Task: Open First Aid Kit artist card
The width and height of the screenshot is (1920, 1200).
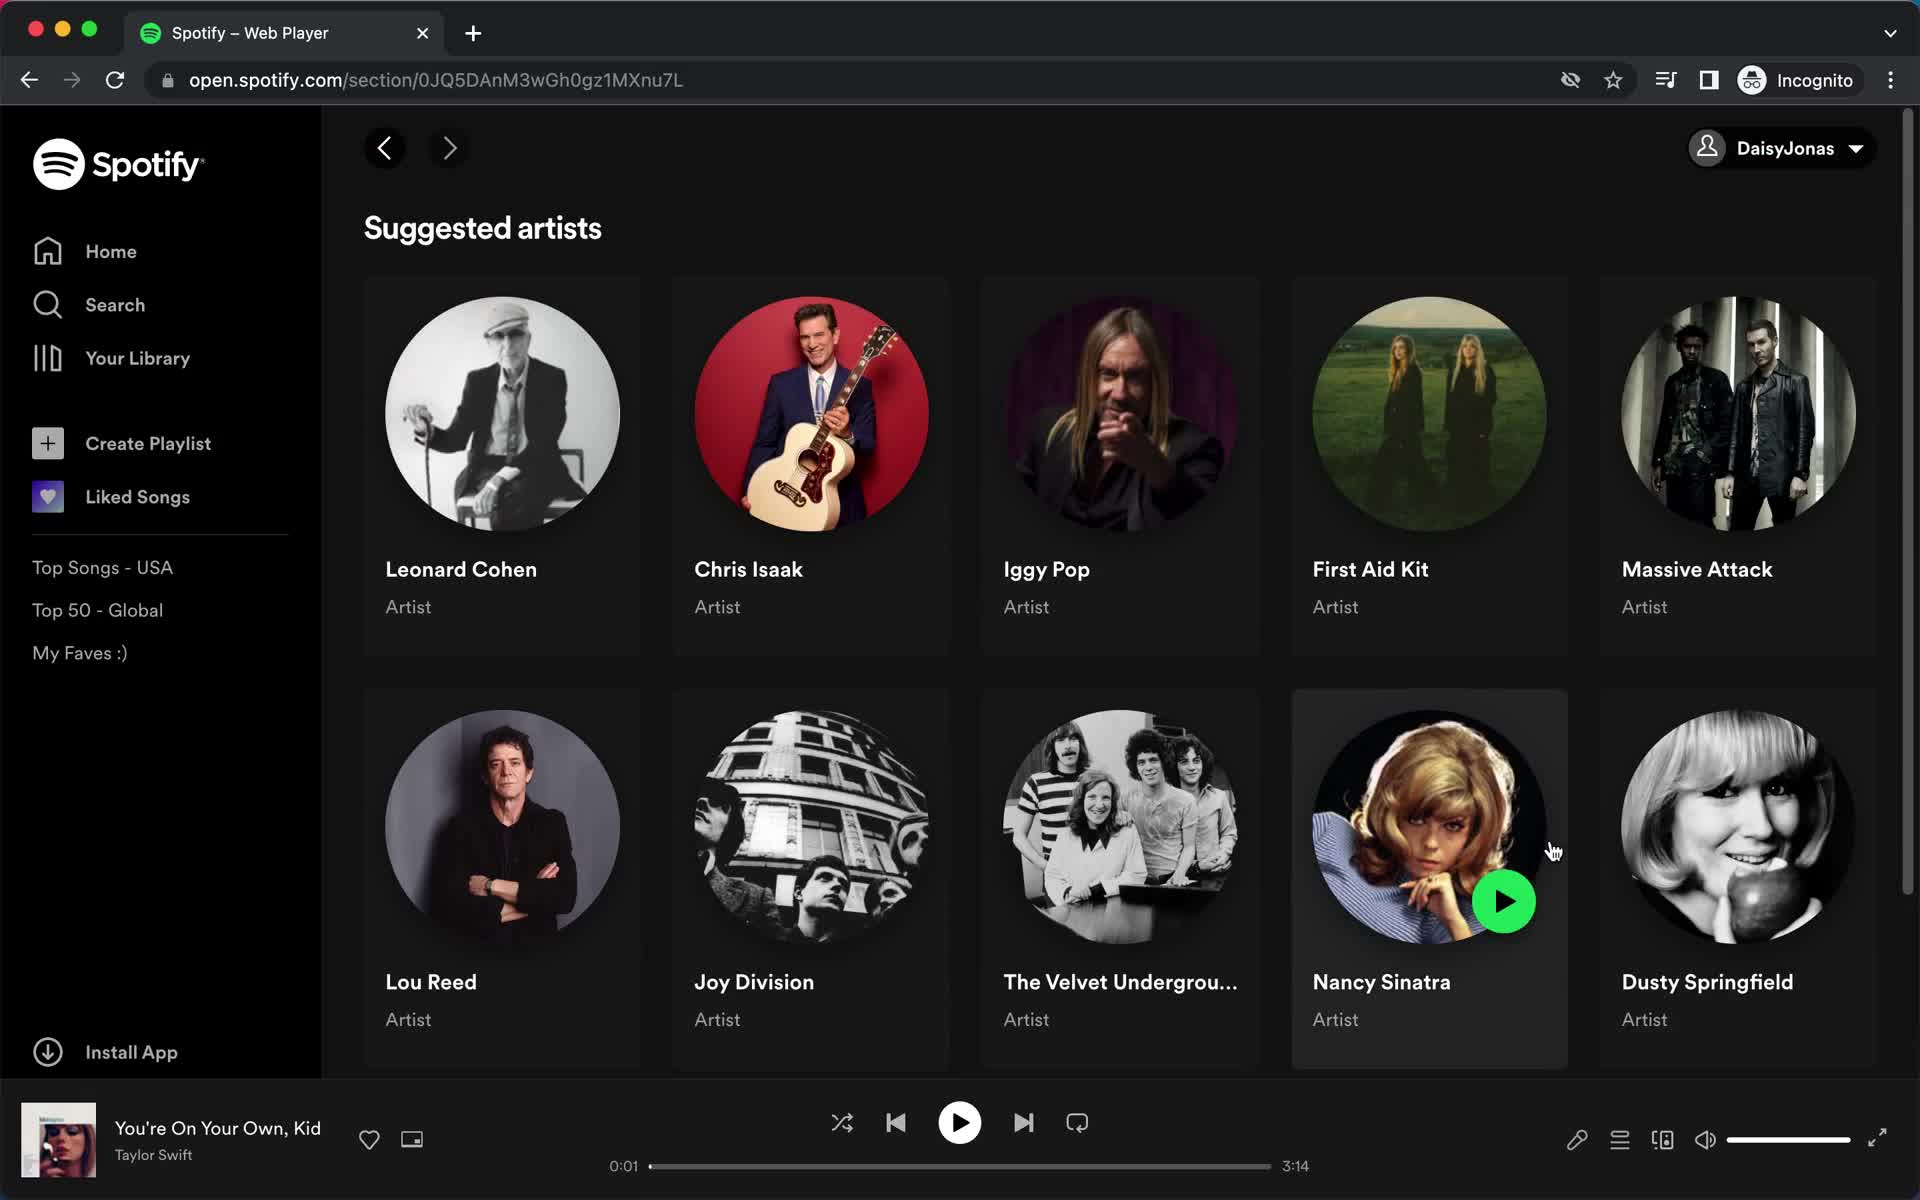Action: (1429, 466)
